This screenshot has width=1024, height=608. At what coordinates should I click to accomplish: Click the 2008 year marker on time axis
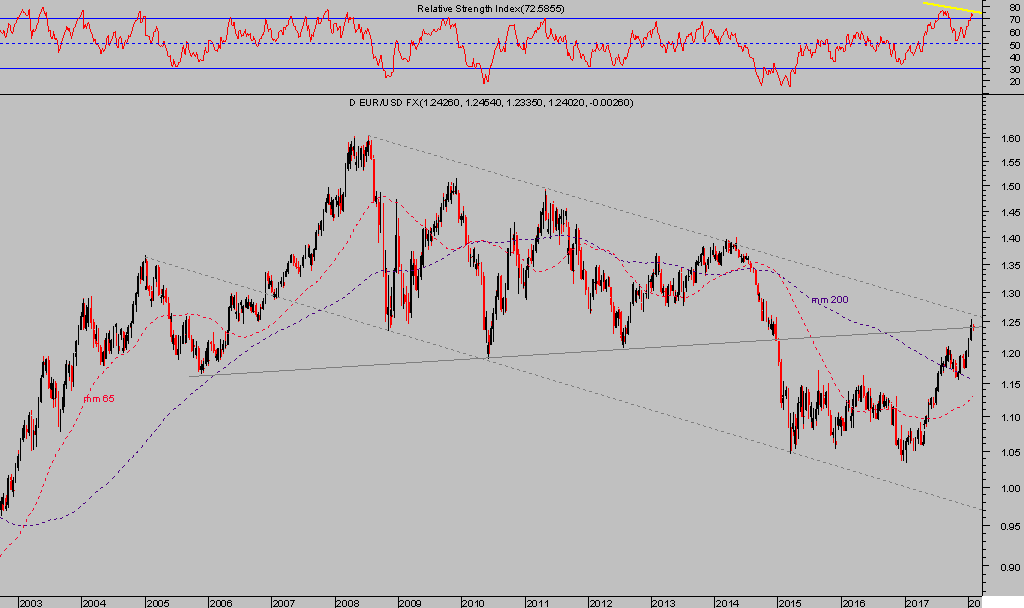(347, 602)
